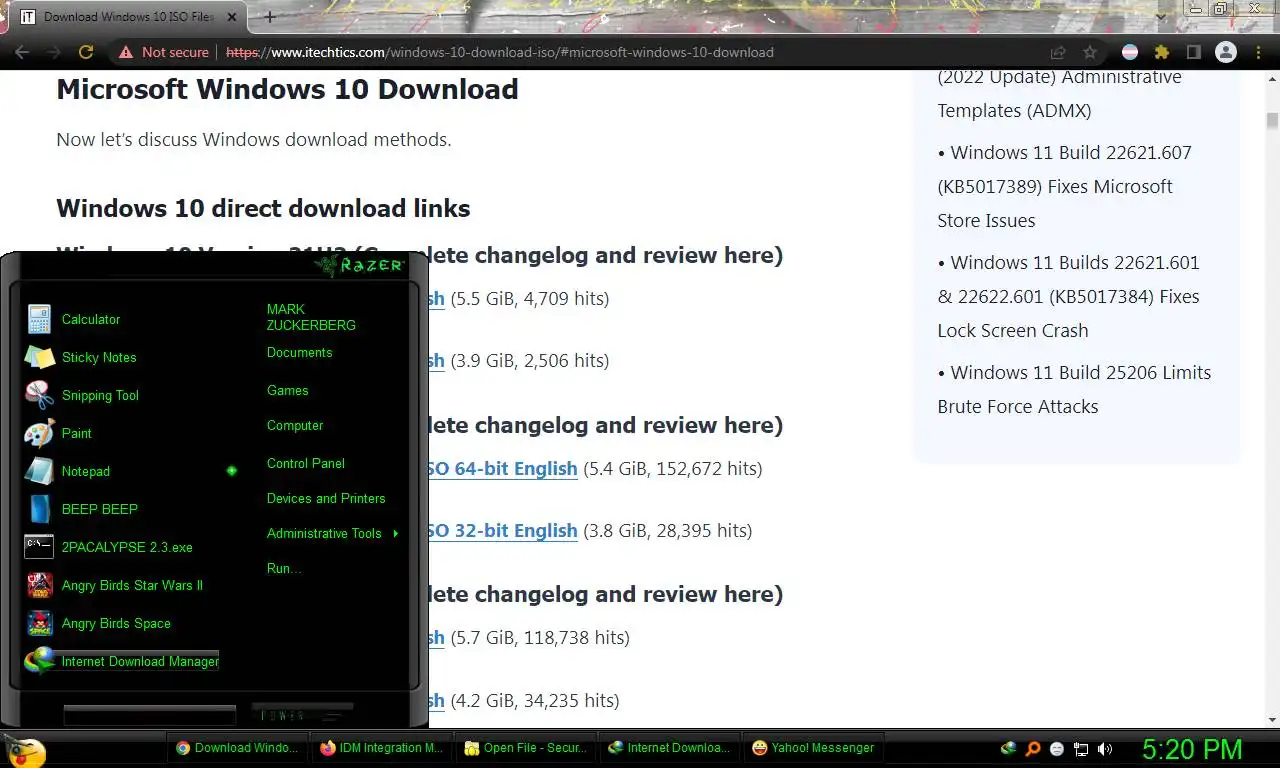Viewport: 1280px width, 768px height.
Task: Switch to Download Windows taskbar button
Action: tap(238, 748)
